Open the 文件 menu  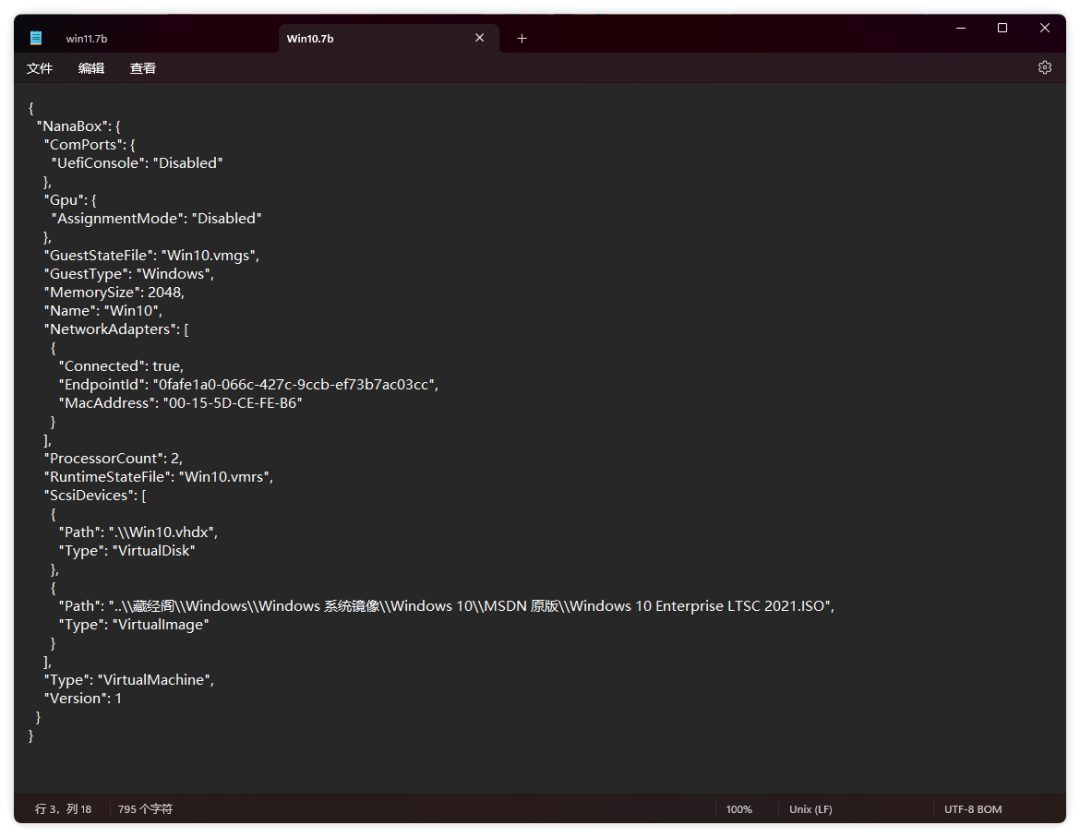40,68
